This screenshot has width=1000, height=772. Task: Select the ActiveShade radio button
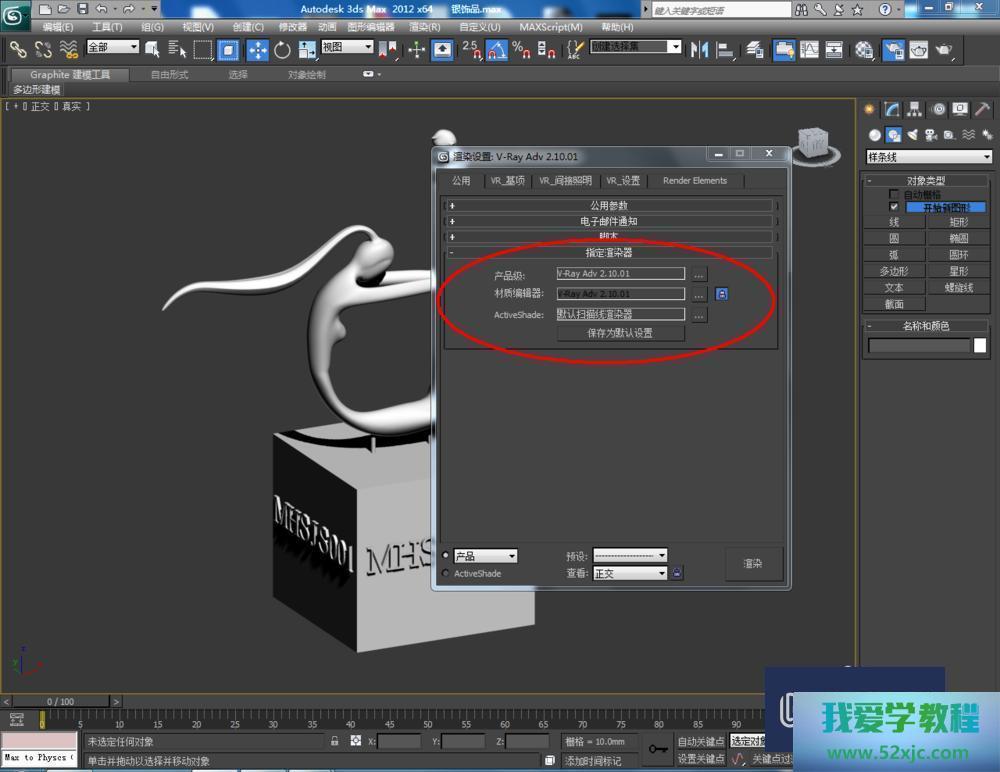pyautogui.click(x=446, y=573)
